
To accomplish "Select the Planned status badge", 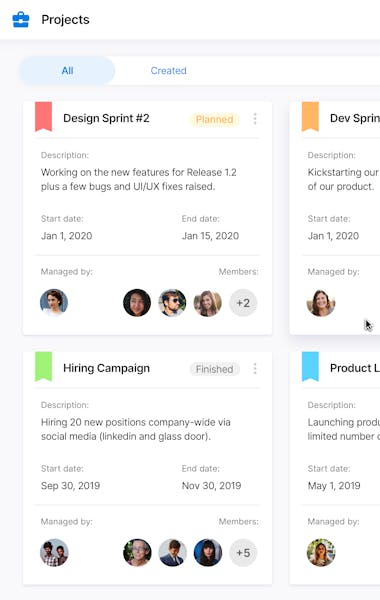I will coord(215,119).
